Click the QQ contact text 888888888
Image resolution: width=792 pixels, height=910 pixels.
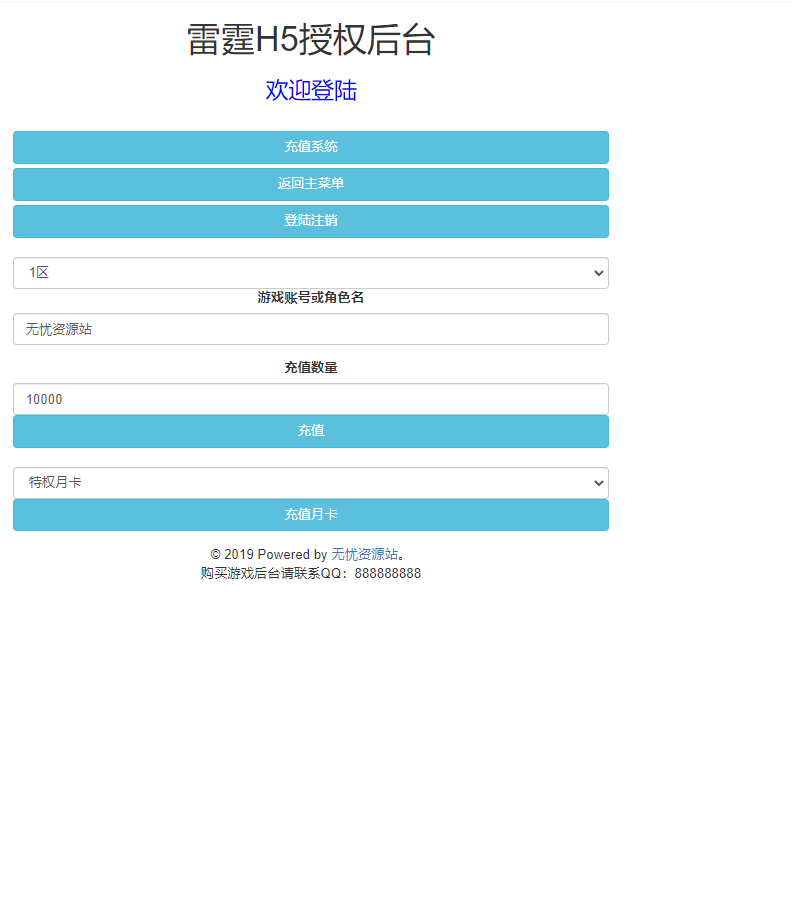[388, 573]
